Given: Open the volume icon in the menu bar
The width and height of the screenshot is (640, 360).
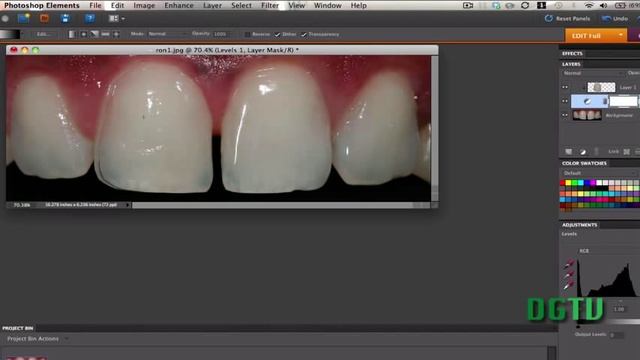Looking at the screenshot, I should 604,5.
